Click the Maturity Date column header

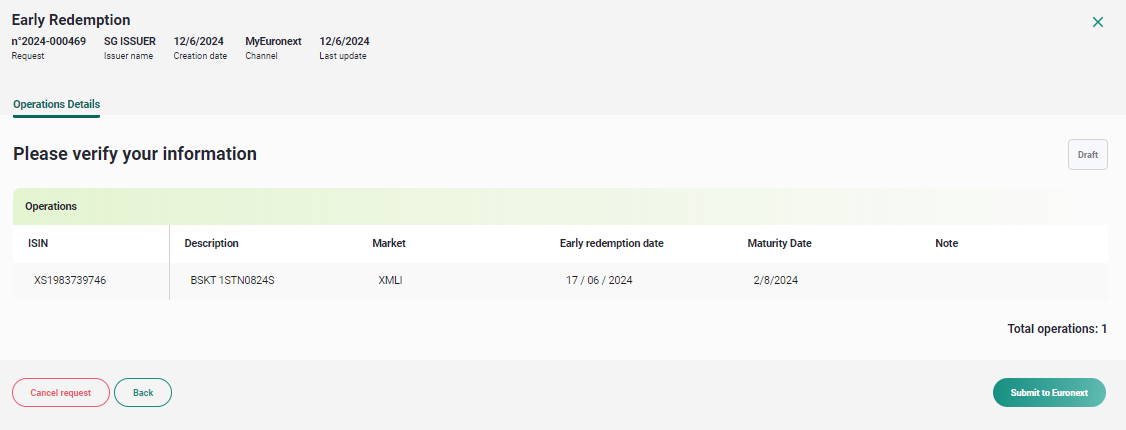coord(779,243)
